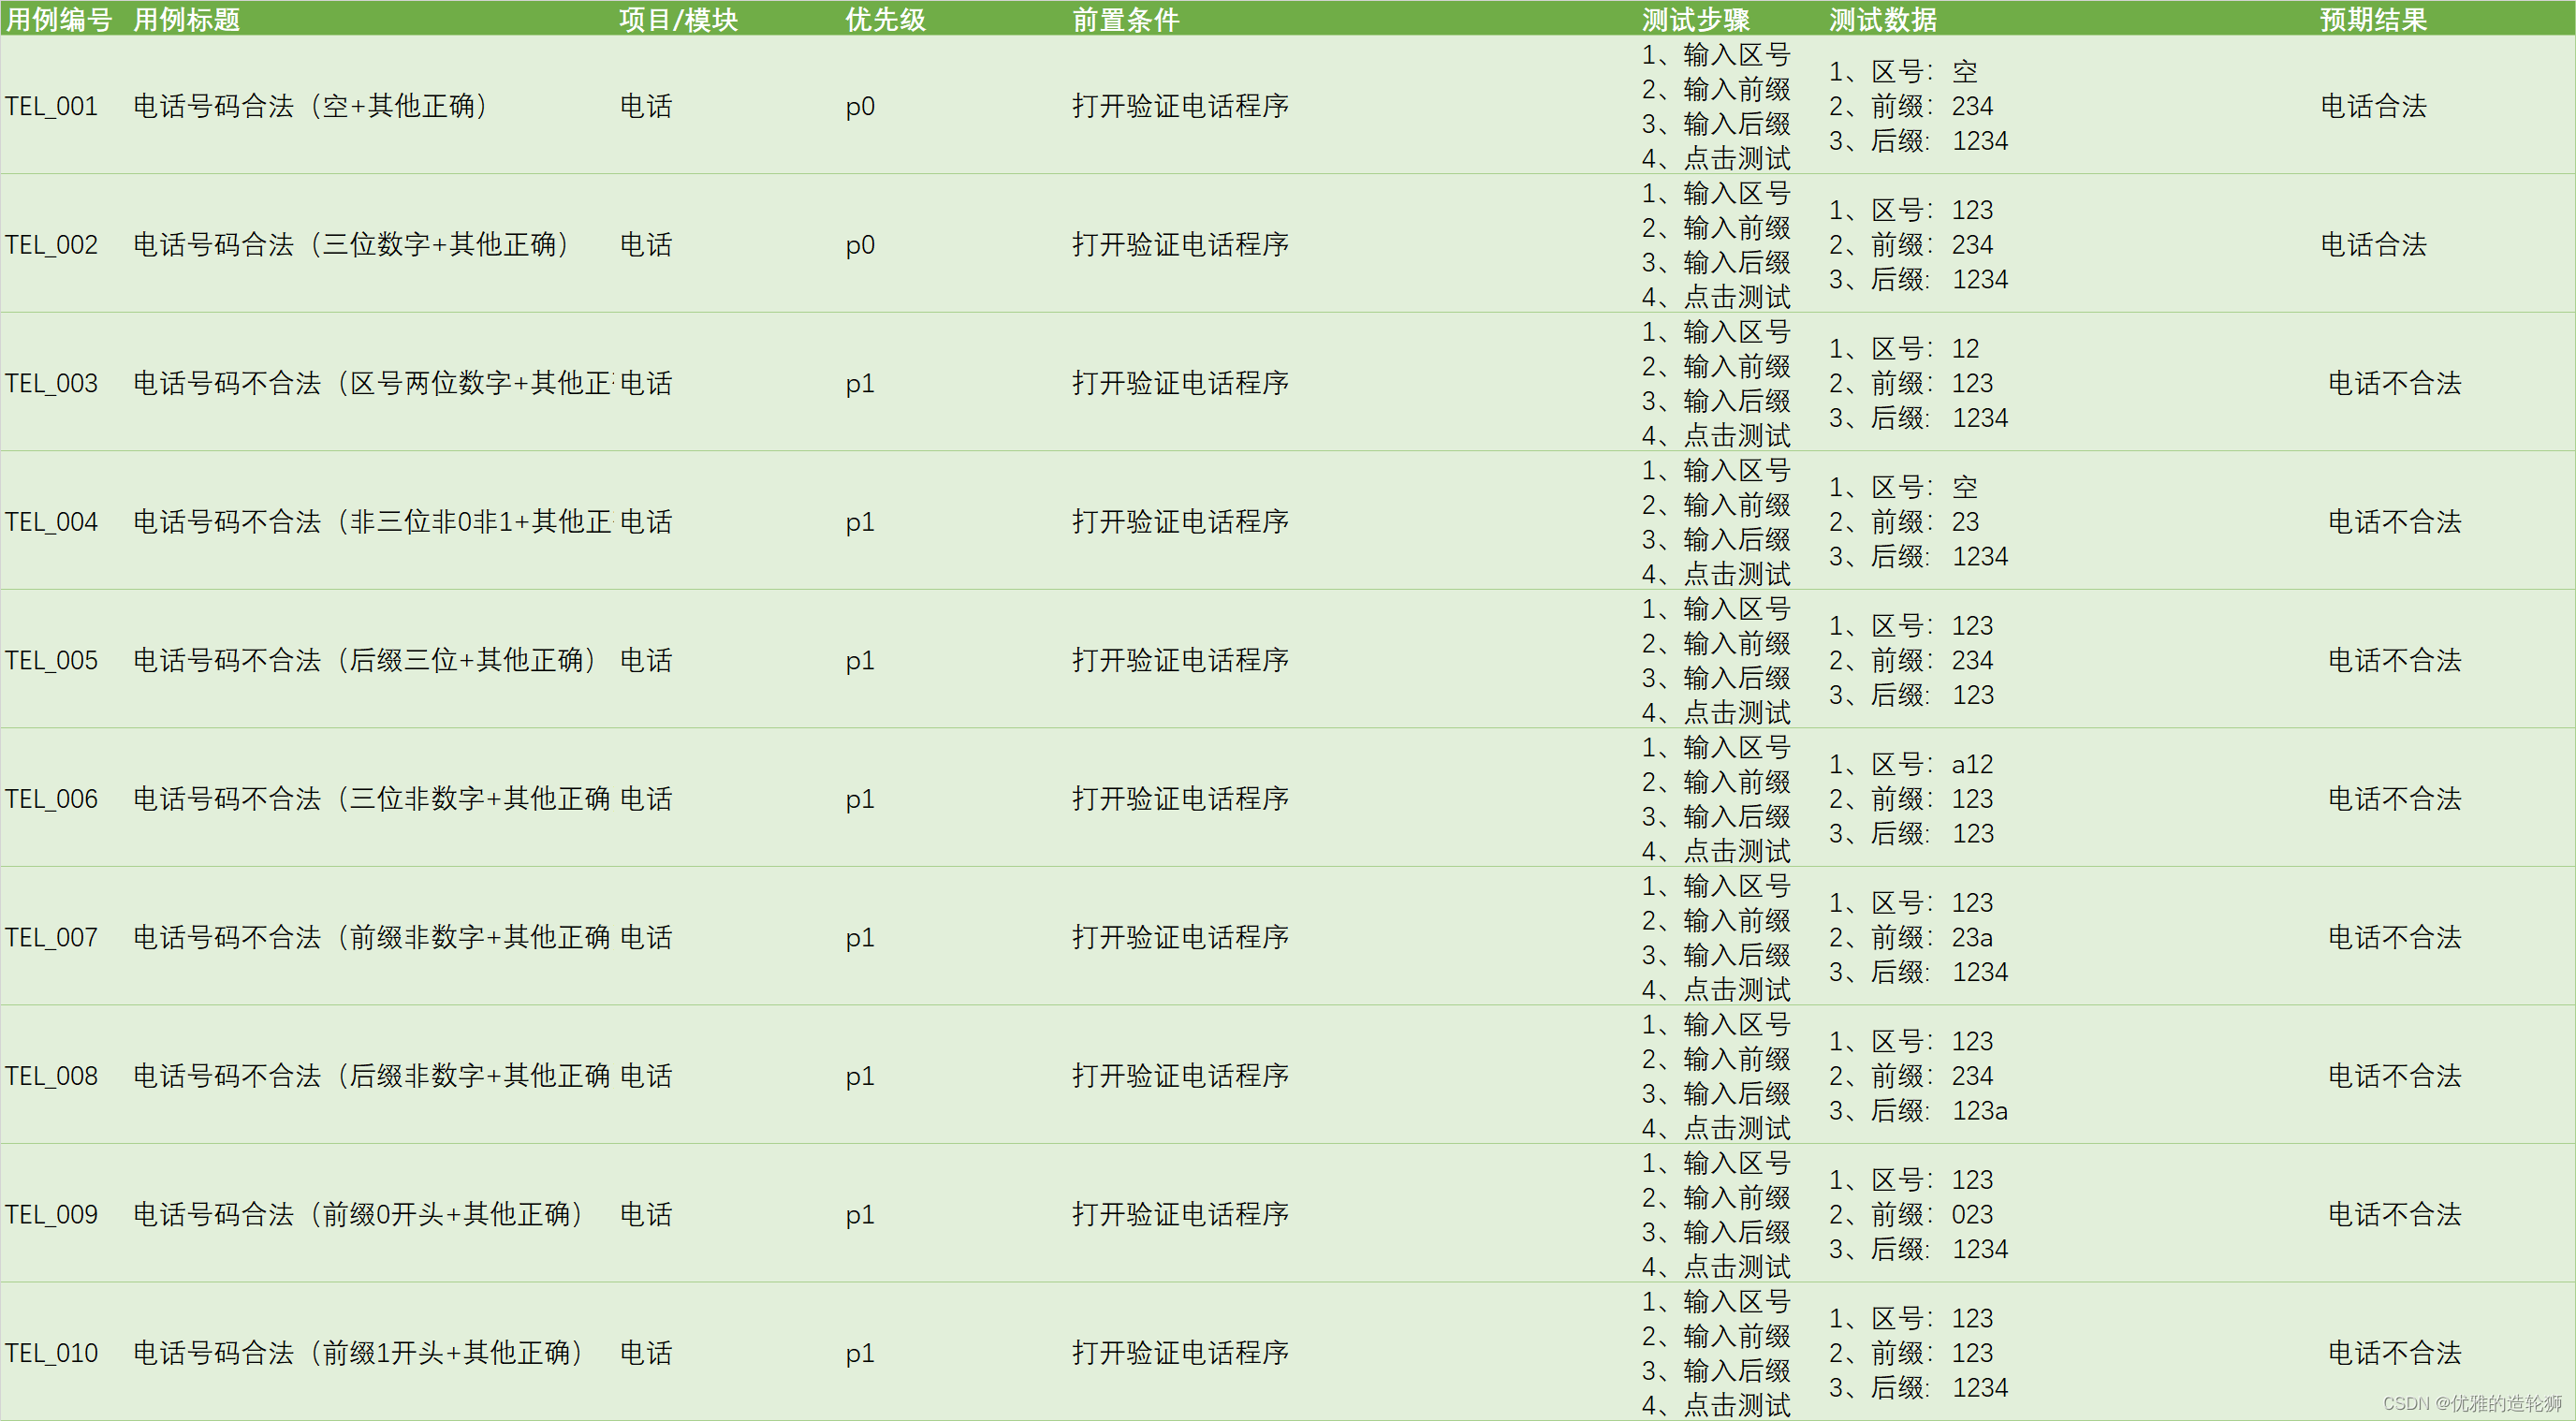This screenshot has width=2576, height=1421.
Task: Click title cell 电话号码合法（三位数字+其他正确）
Action: click(x=352, y=244)
